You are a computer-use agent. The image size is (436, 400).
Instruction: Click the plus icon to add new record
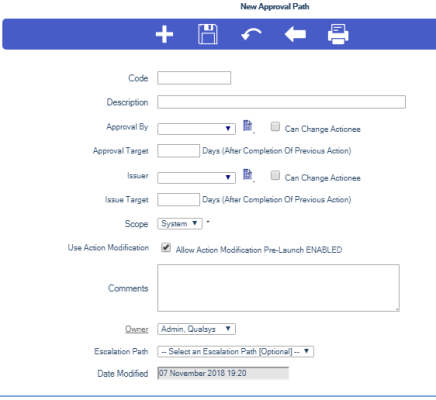click(x=164, y=34)
